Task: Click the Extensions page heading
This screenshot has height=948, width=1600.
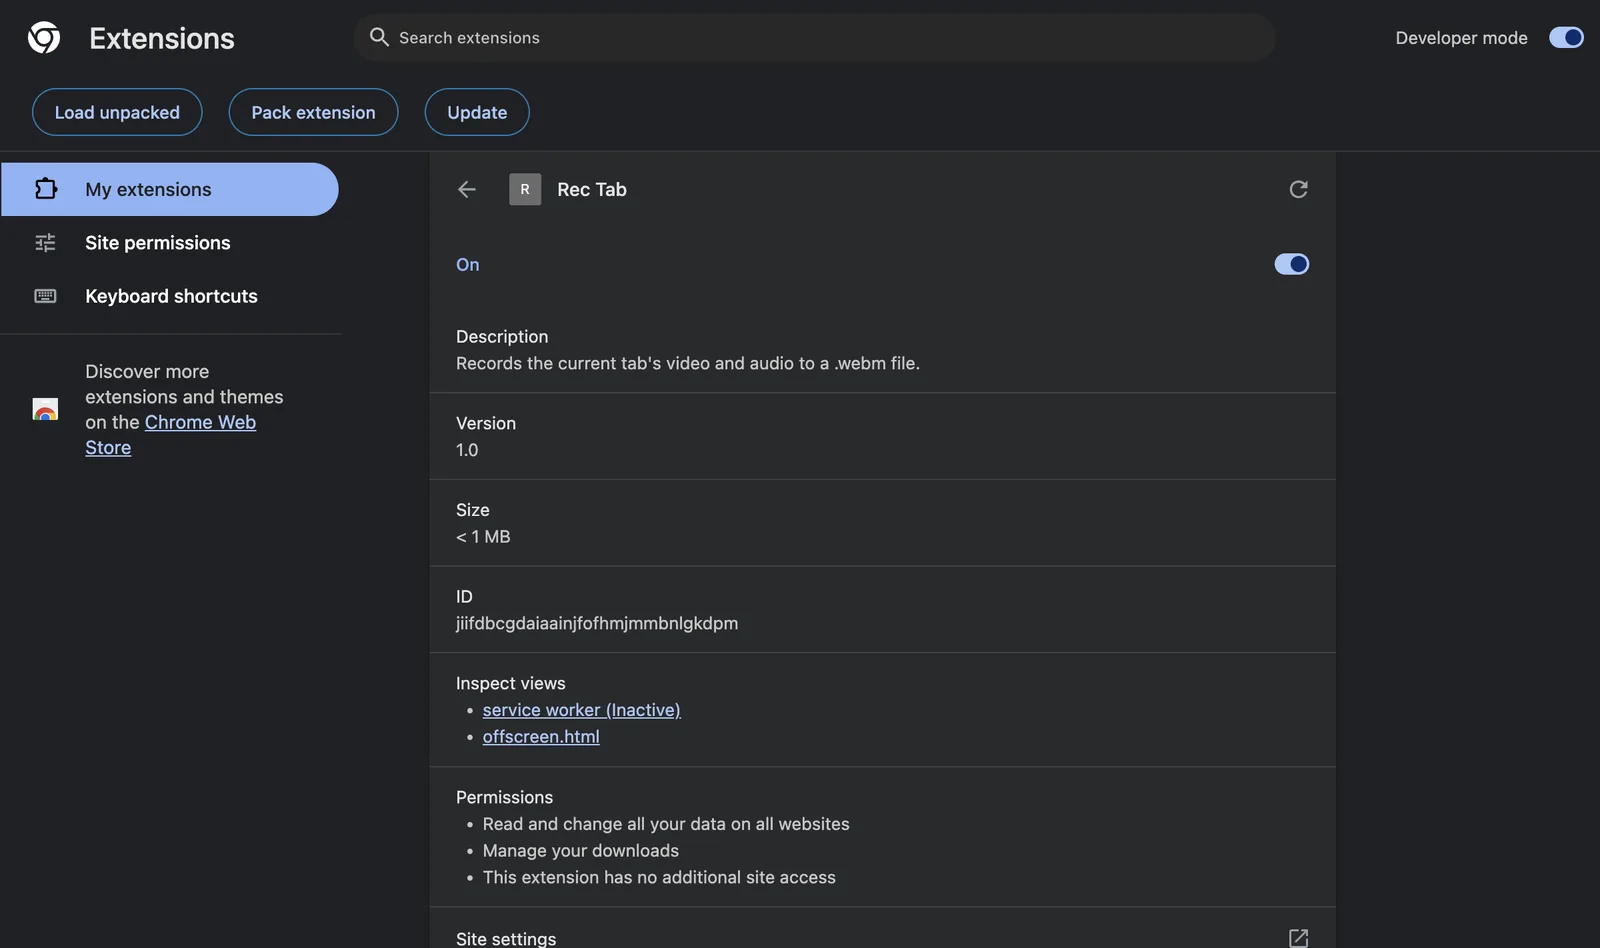Action: (x=162, y=38)
